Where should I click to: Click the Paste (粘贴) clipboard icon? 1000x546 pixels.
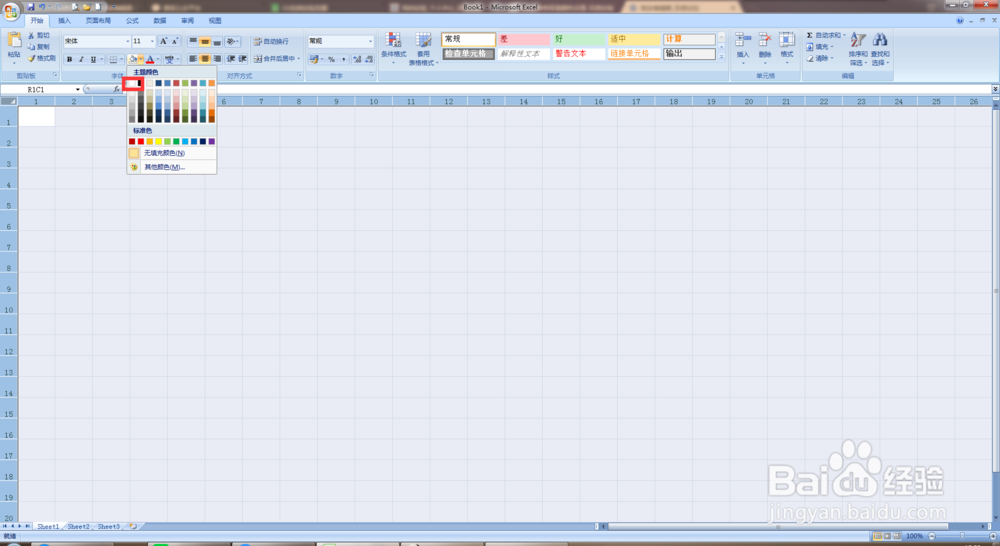tap(14, 40)
